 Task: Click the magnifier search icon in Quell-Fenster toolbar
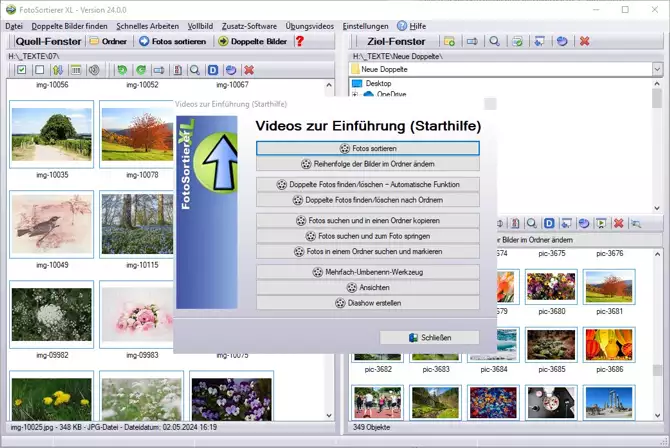tap(195, 70)
